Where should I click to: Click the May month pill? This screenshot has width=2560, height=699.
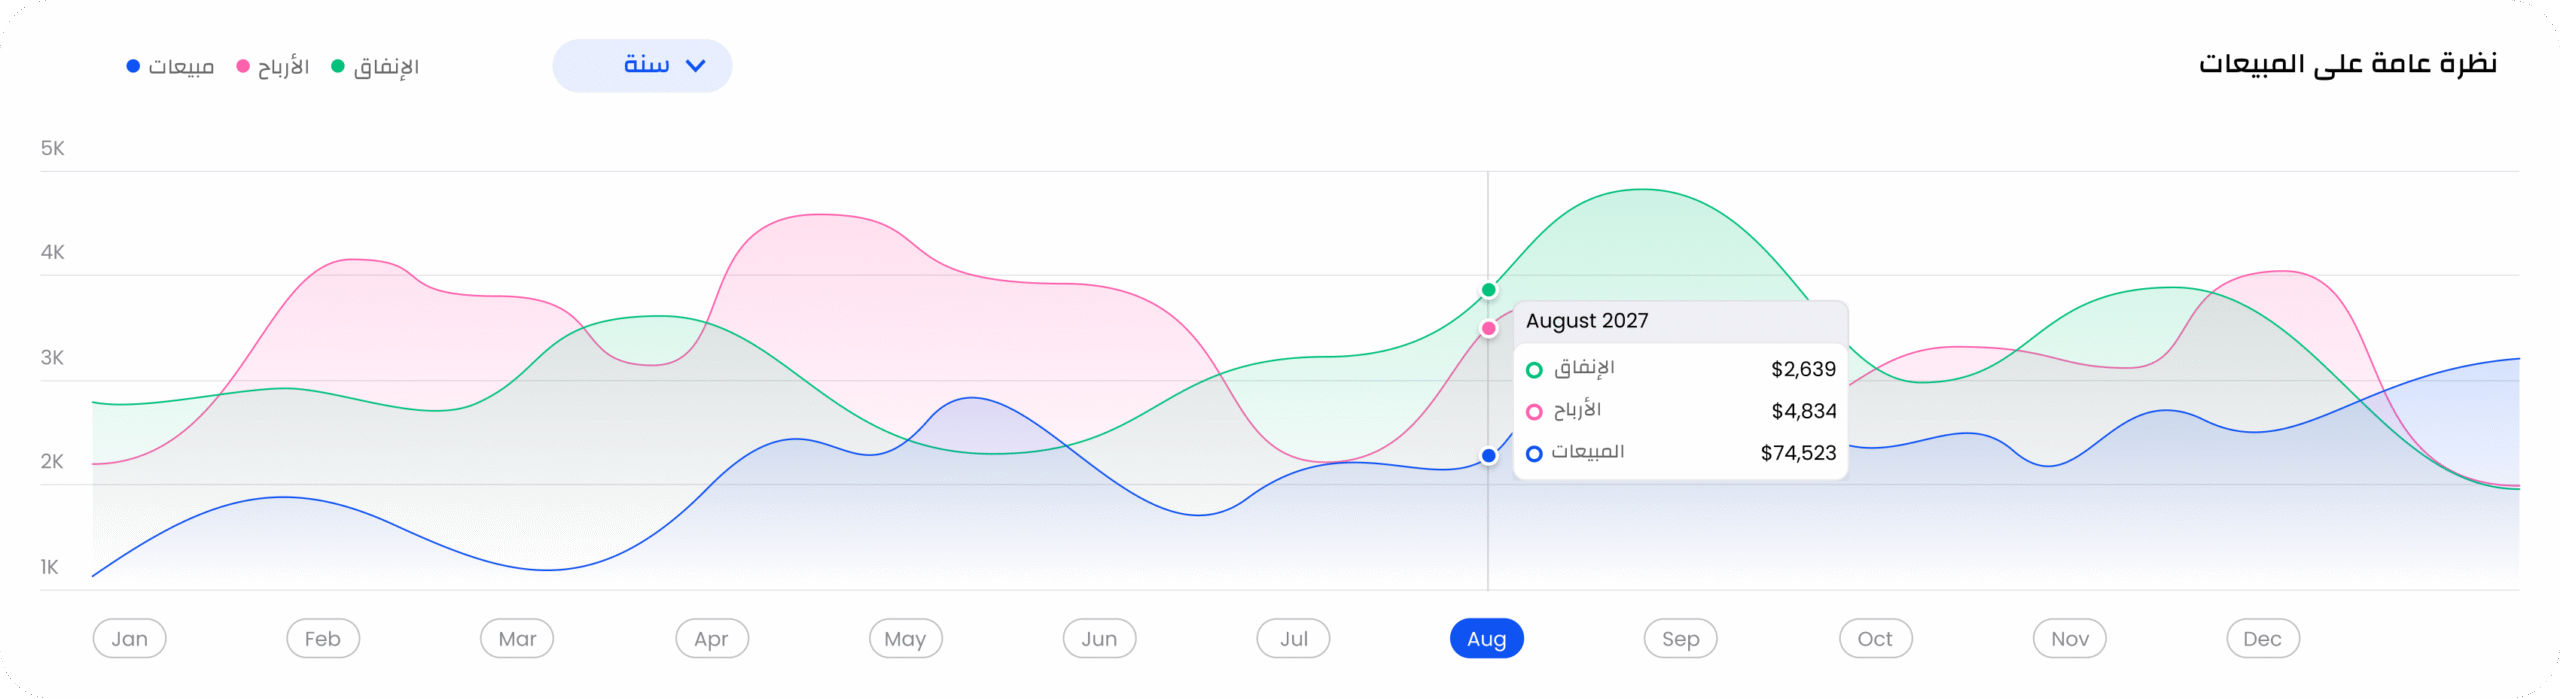click(905, 639)
